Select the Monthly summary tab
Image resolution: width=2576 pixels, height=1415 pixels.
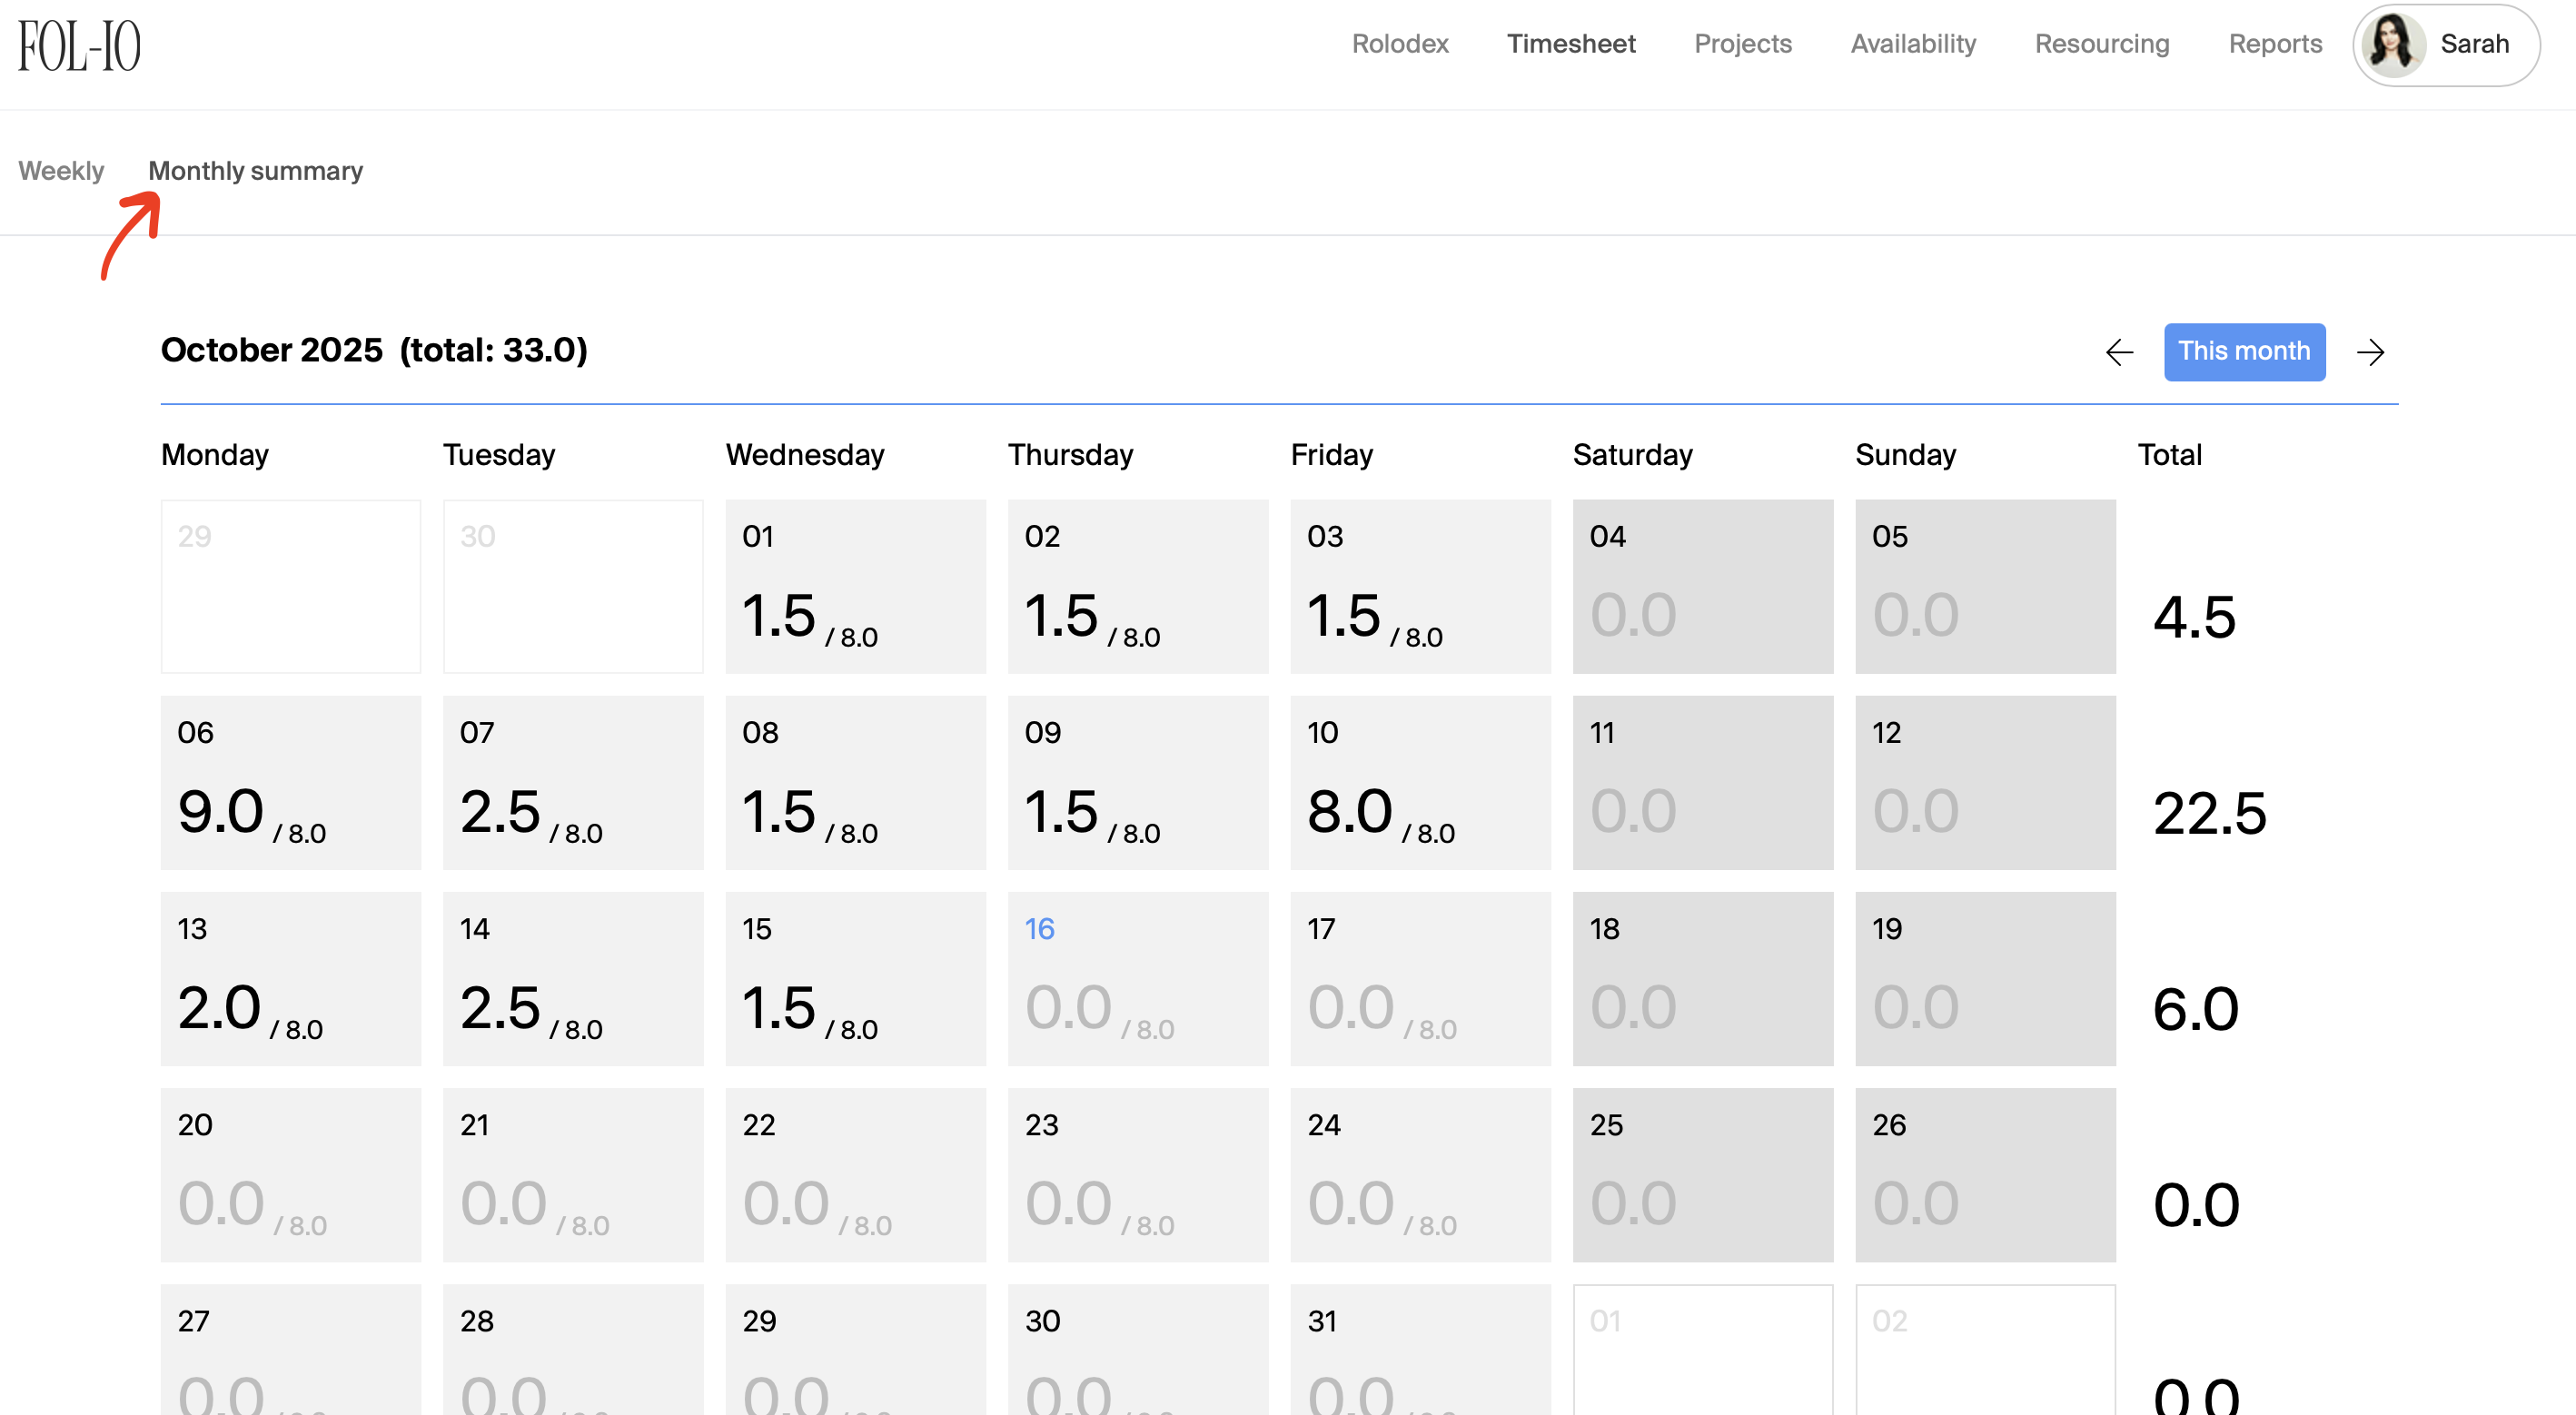point(255,171)
